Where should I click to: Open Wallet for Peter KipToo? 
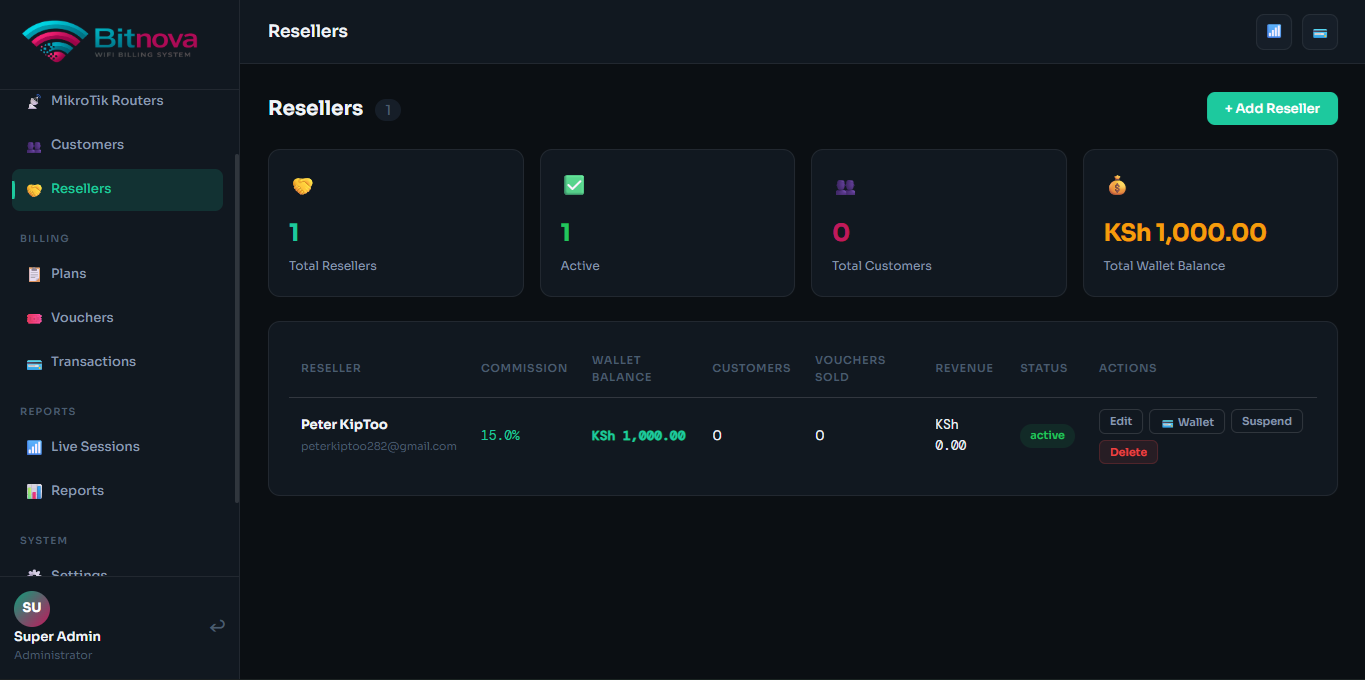[x=1187, y=422]
